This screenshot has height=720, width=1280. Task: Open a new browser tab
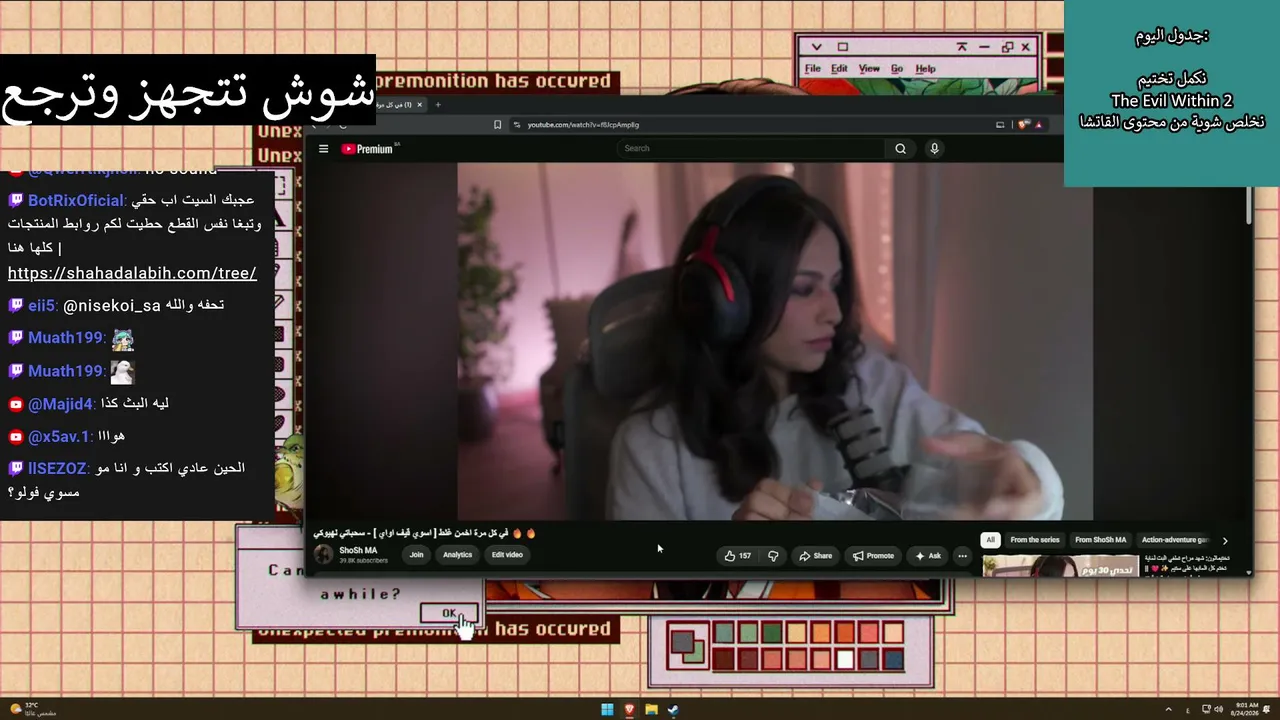437,105
